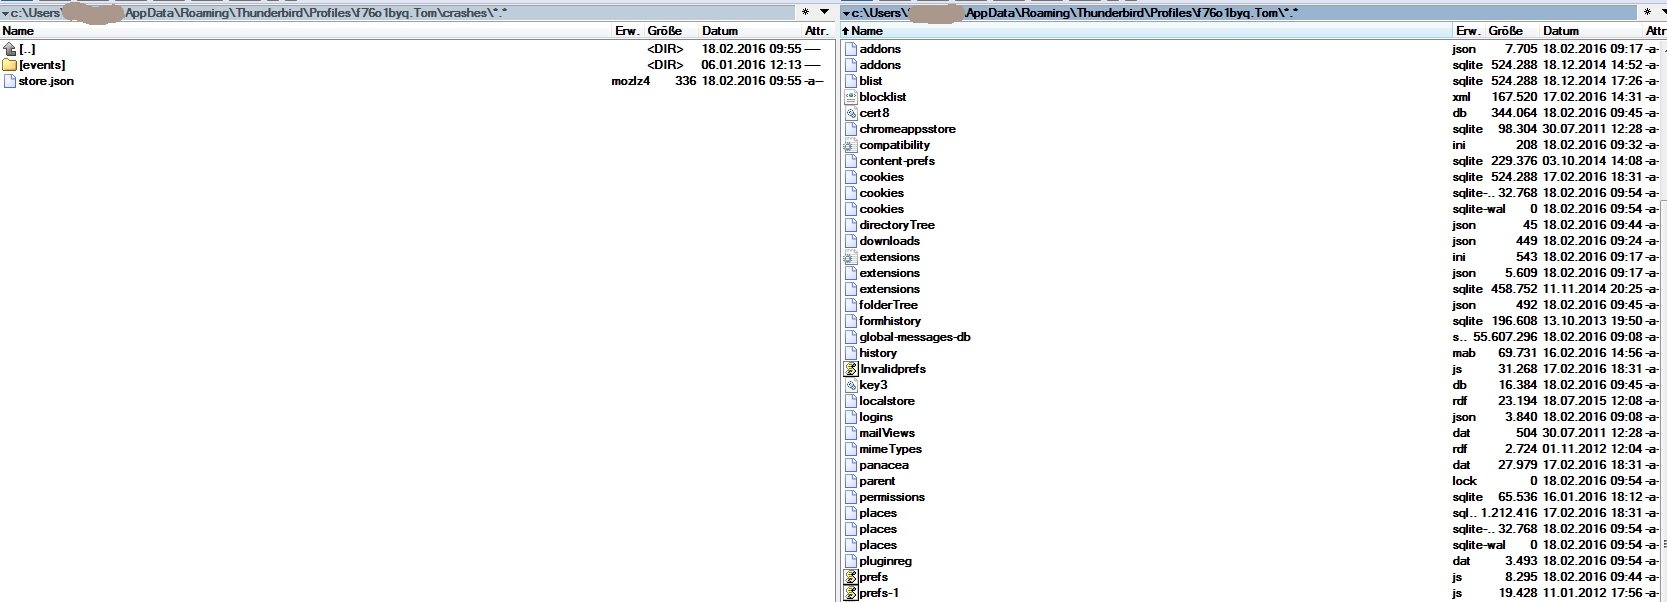Click the date 30.07.2011 12:28 of chromeappsstore

point(1592,129)
